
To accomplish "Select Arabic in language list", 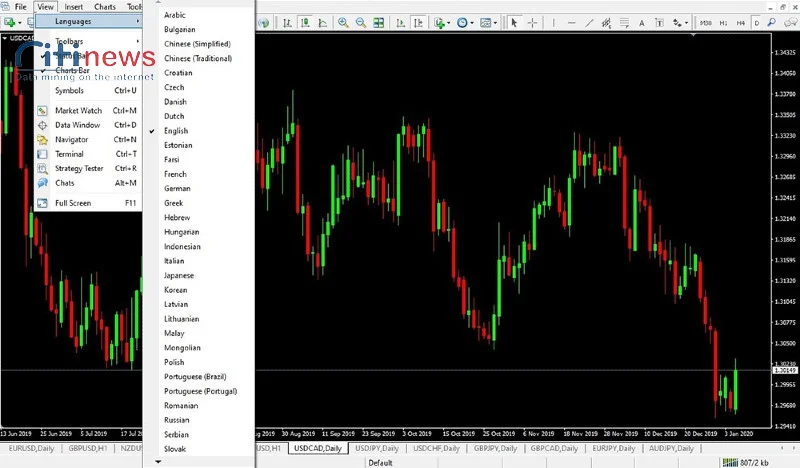I will coord(199,15).
